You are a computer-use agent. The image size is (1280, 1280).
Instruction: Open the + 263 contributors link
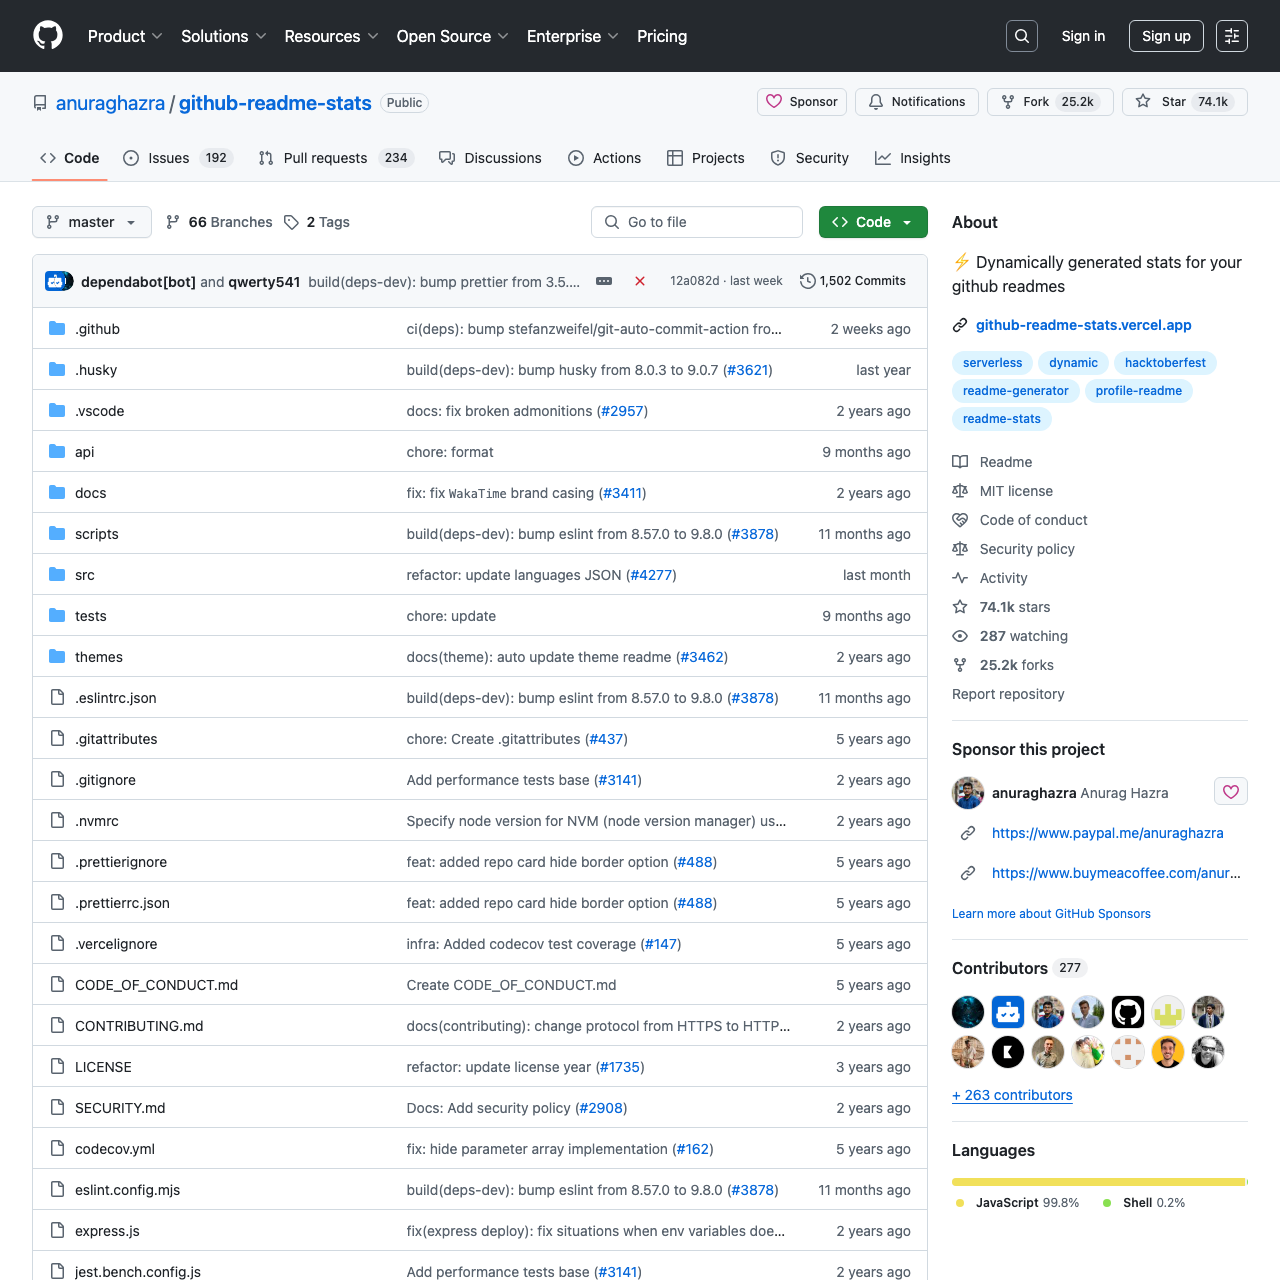[1012, 1095]
